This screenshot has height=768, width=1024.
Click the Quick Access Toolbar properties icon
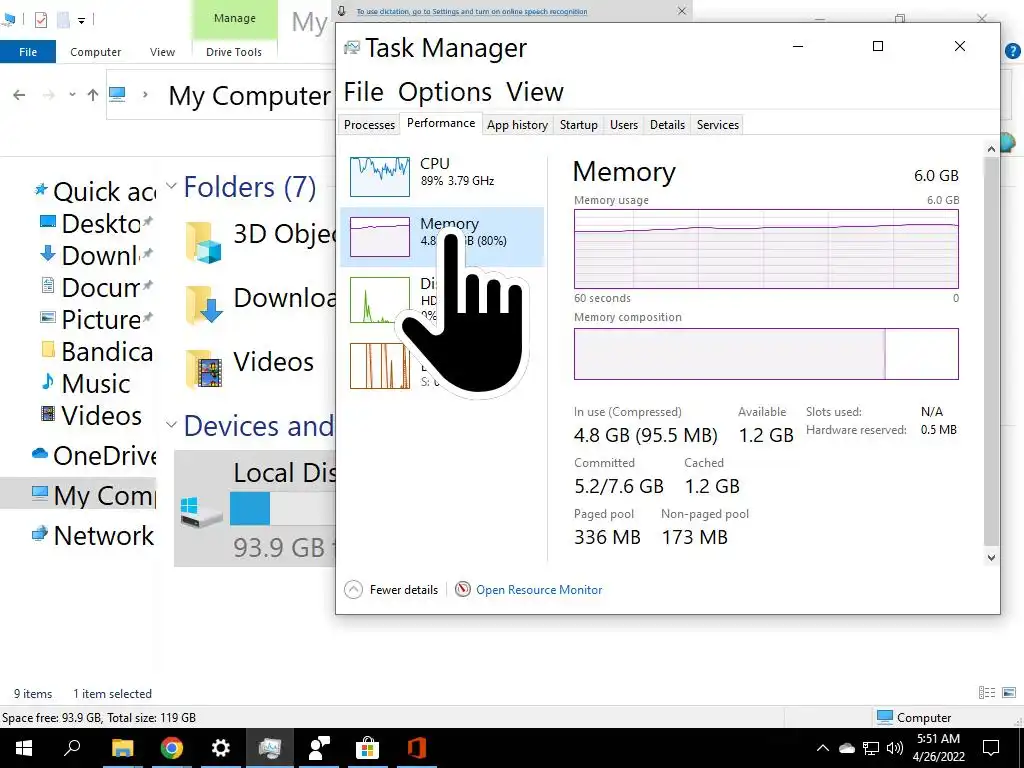[x=40, y=20]
